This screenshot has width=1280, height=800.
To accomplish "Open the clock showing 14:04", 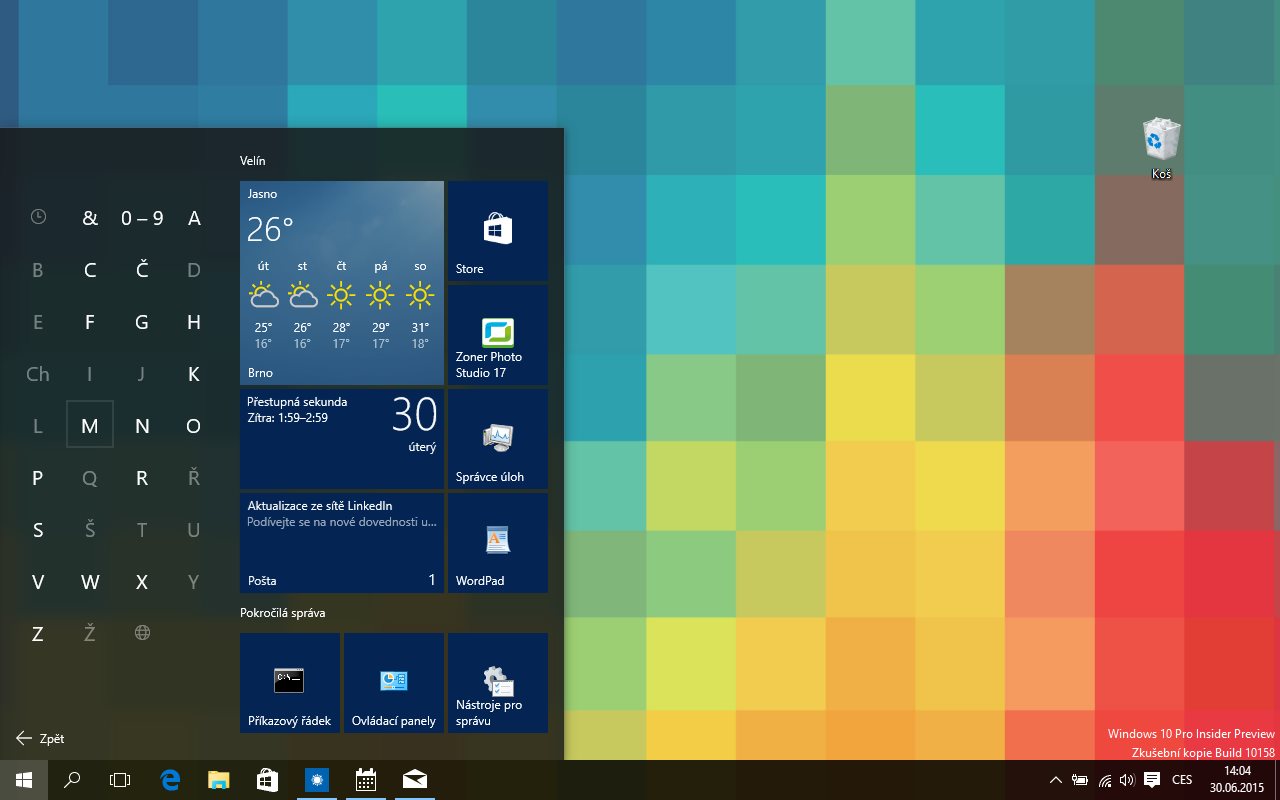I will tap(1237, 780).
